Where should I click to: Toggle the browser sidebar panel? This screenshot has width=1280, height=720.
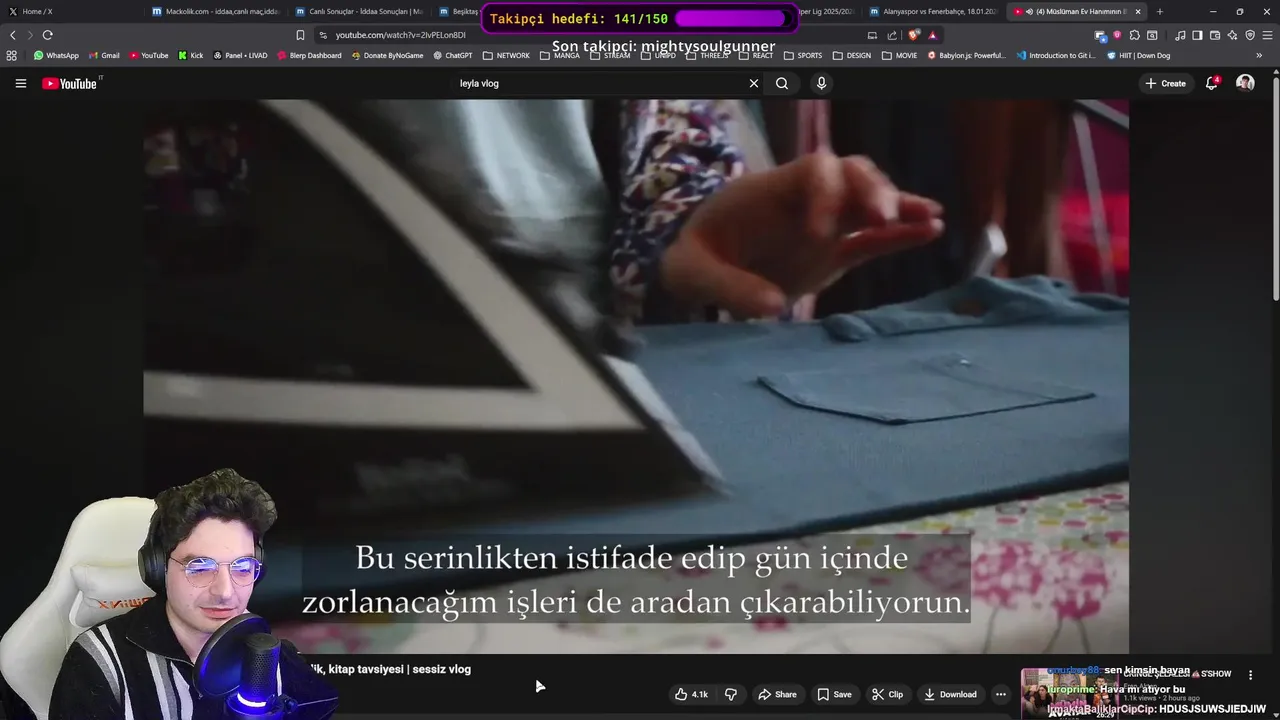(x=1197, y=35)
